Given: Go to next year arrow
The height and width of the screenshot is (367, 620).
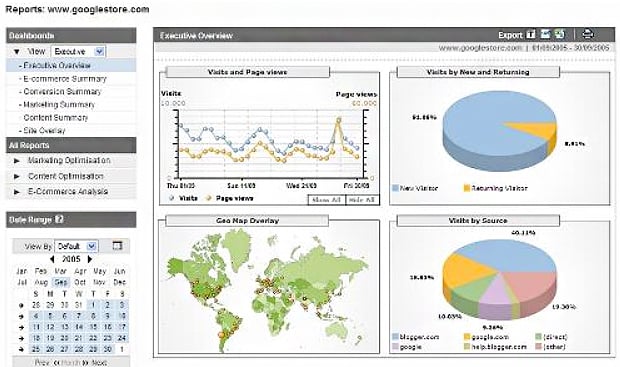Looking at the screenshot, I should tap(90, 259).
